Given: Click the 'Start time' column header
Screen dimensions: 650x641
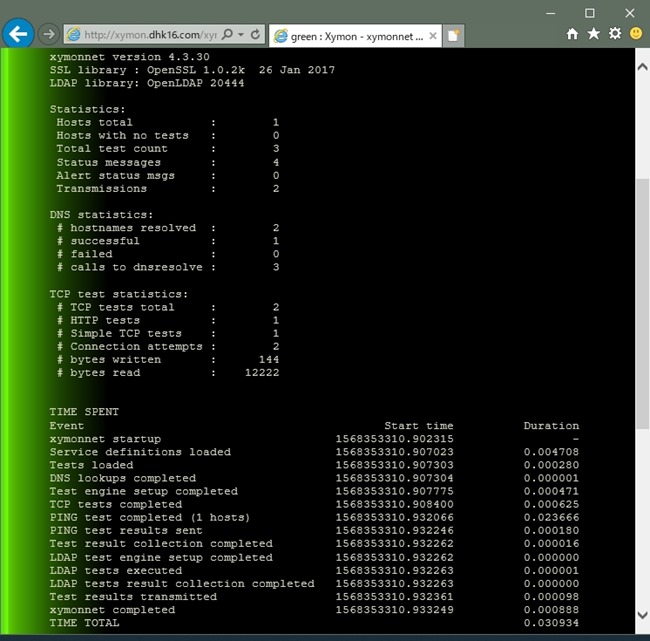Looking at the screenshot, I should click(x=419, y=426).
